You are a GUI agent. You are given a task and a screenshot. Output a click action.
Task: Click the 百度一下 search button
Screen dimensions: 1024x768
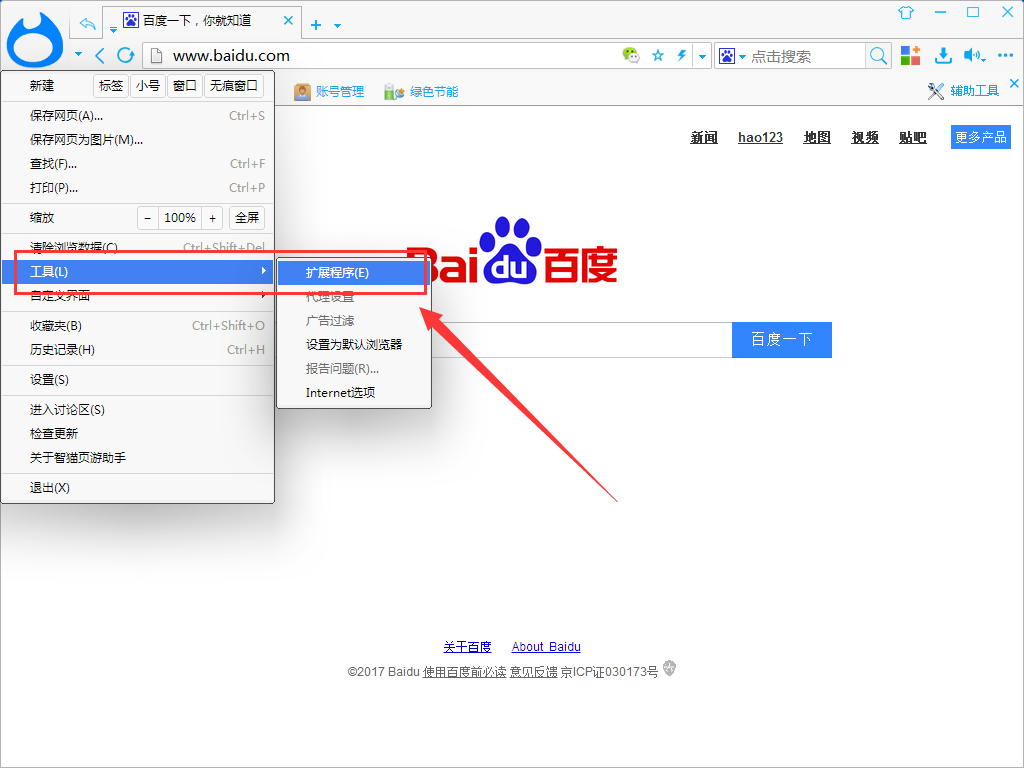coord(781,340)
